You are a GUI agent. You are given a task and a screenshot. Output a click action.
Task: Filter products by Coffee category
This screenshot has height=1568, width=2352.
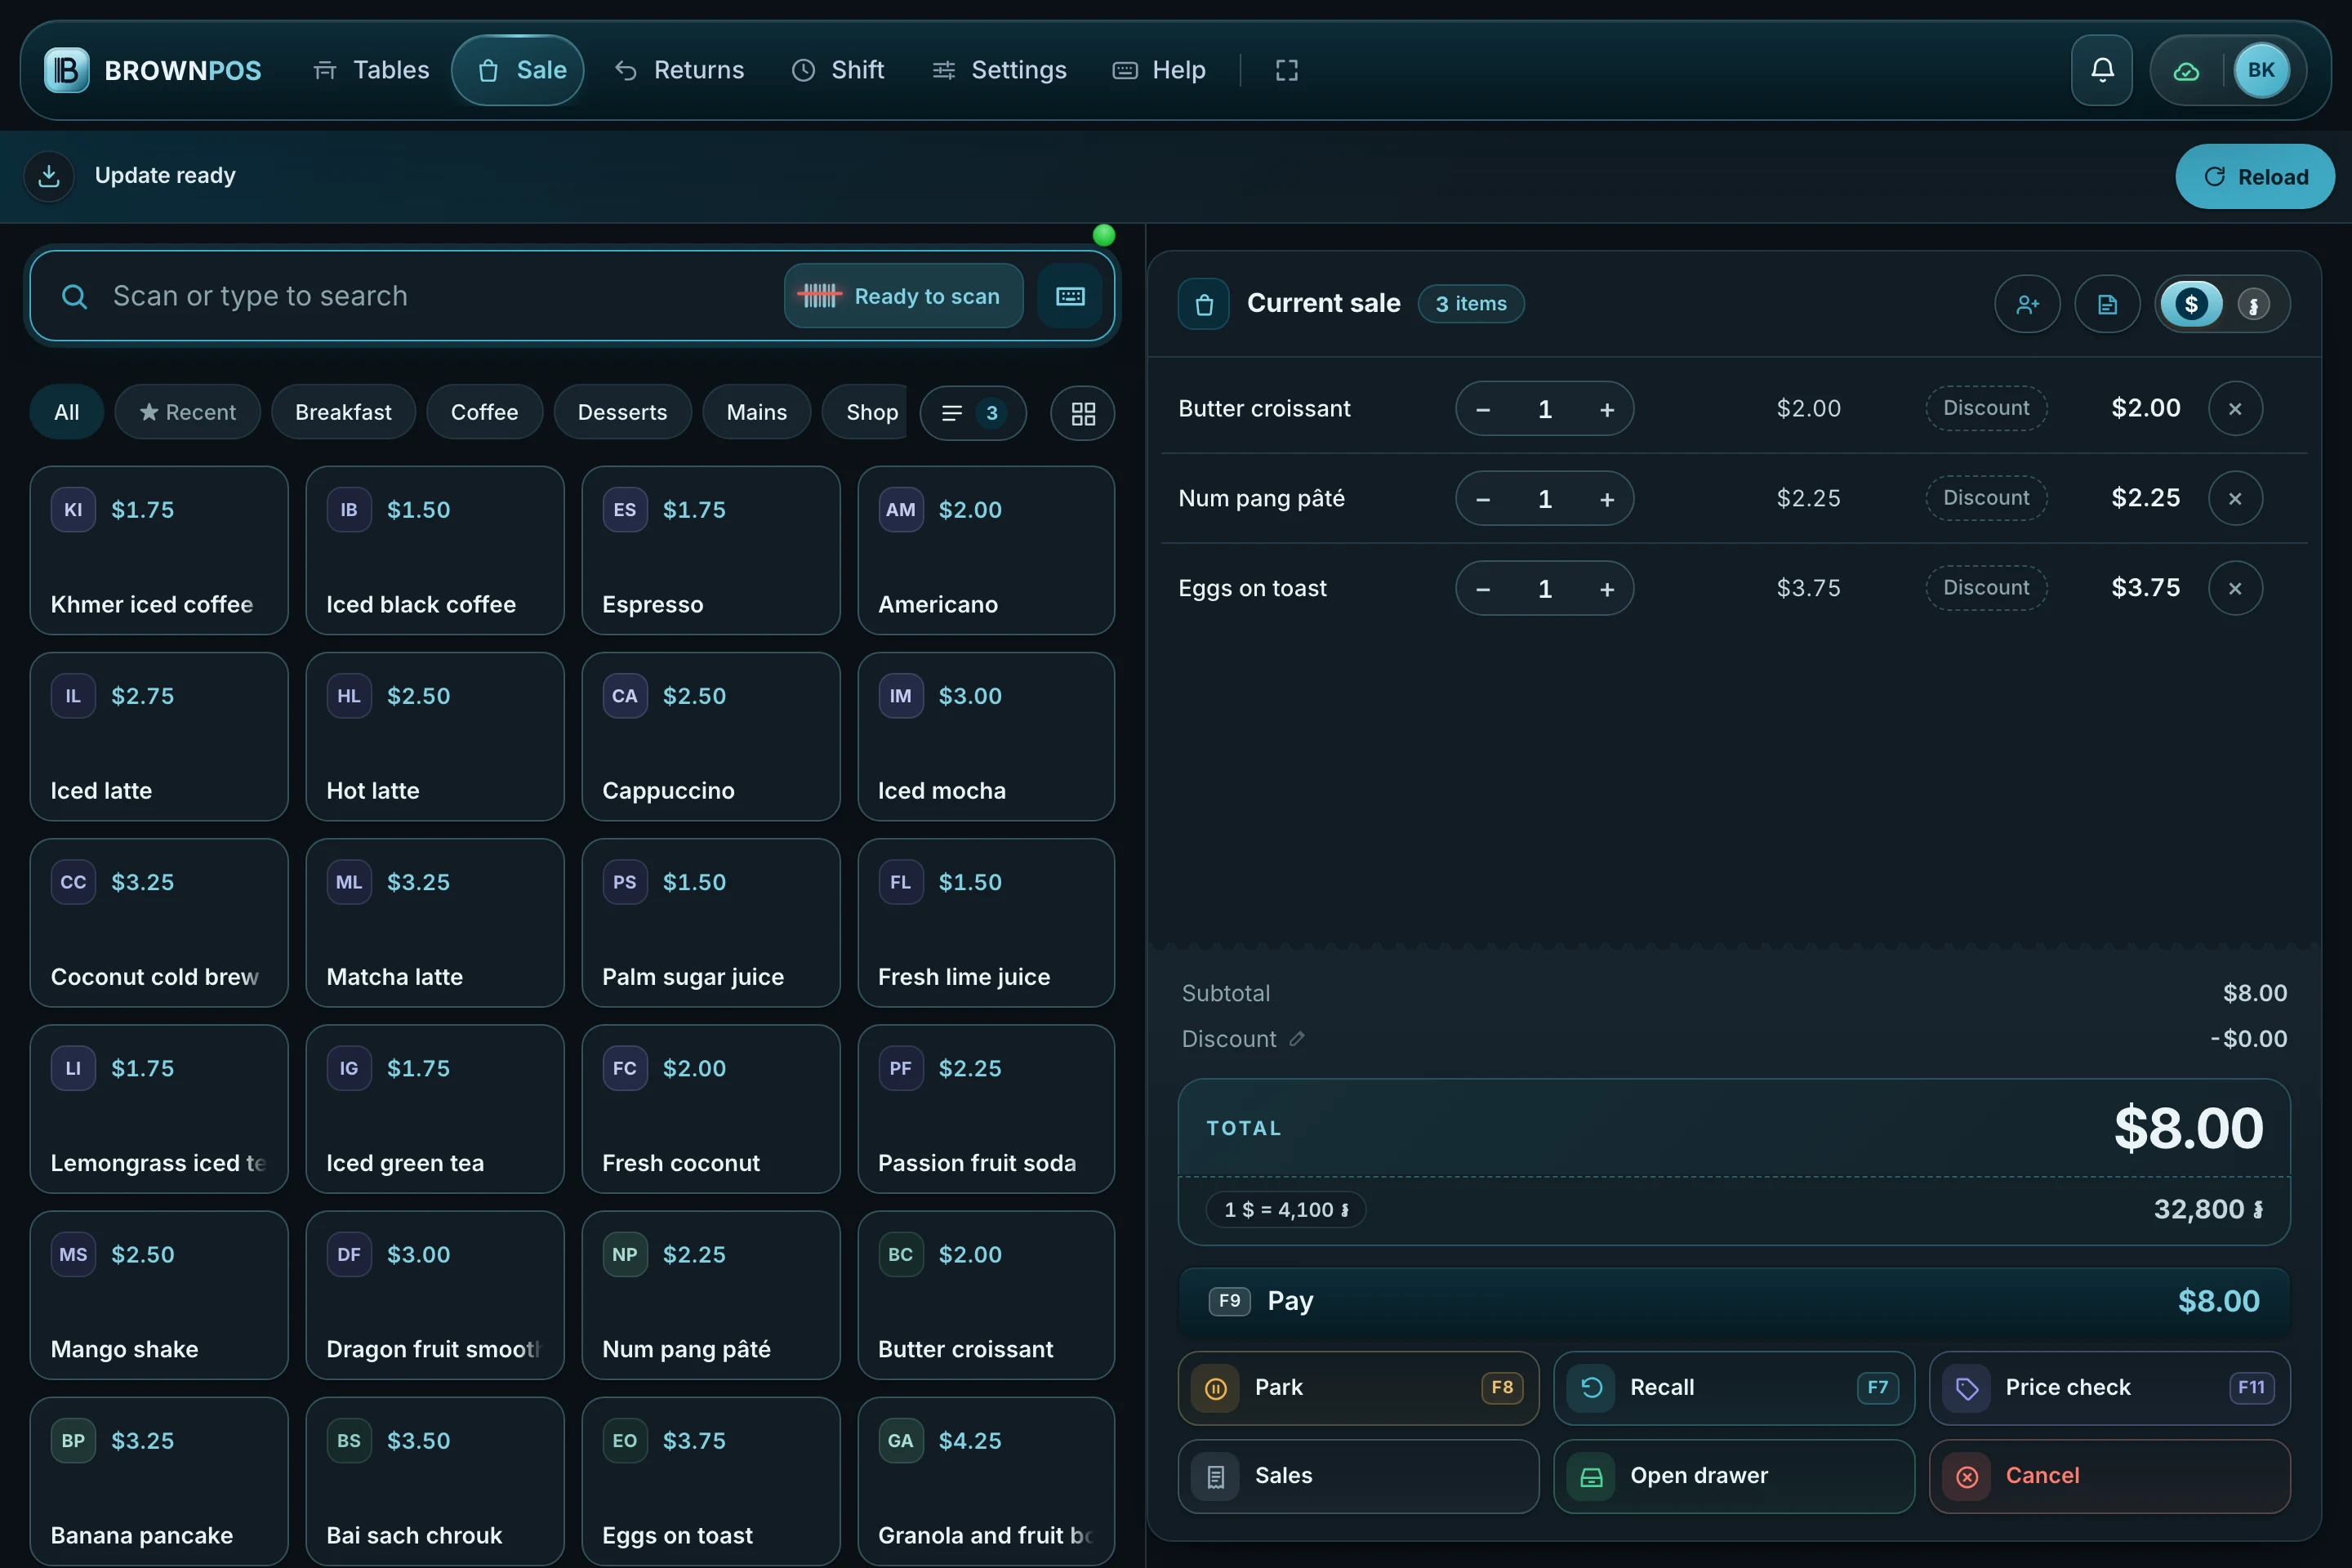(x=484, y=412)
